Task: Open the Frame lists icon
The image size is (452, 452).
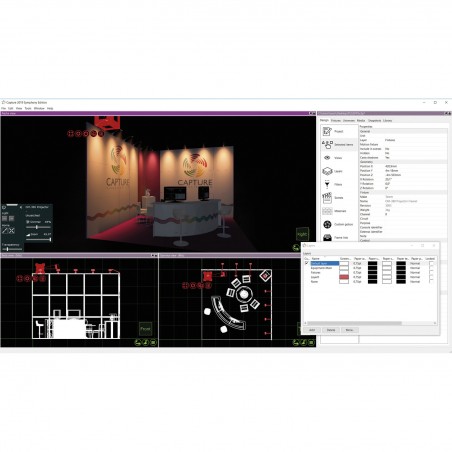Action: click(x=327, y=237)
